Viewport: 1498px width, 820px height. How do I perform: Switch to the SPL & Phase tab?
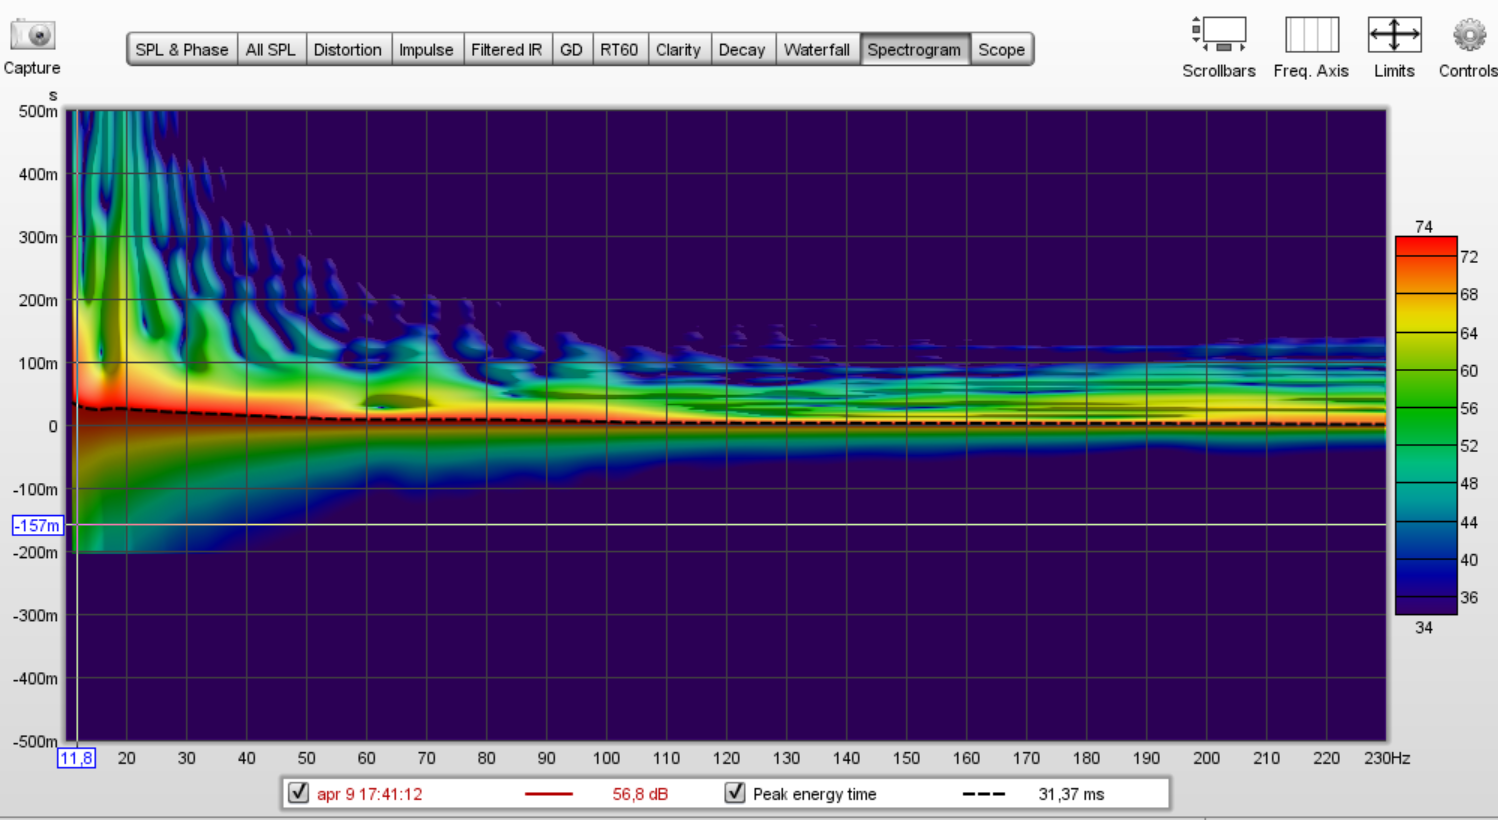click(x=182, y=50)
